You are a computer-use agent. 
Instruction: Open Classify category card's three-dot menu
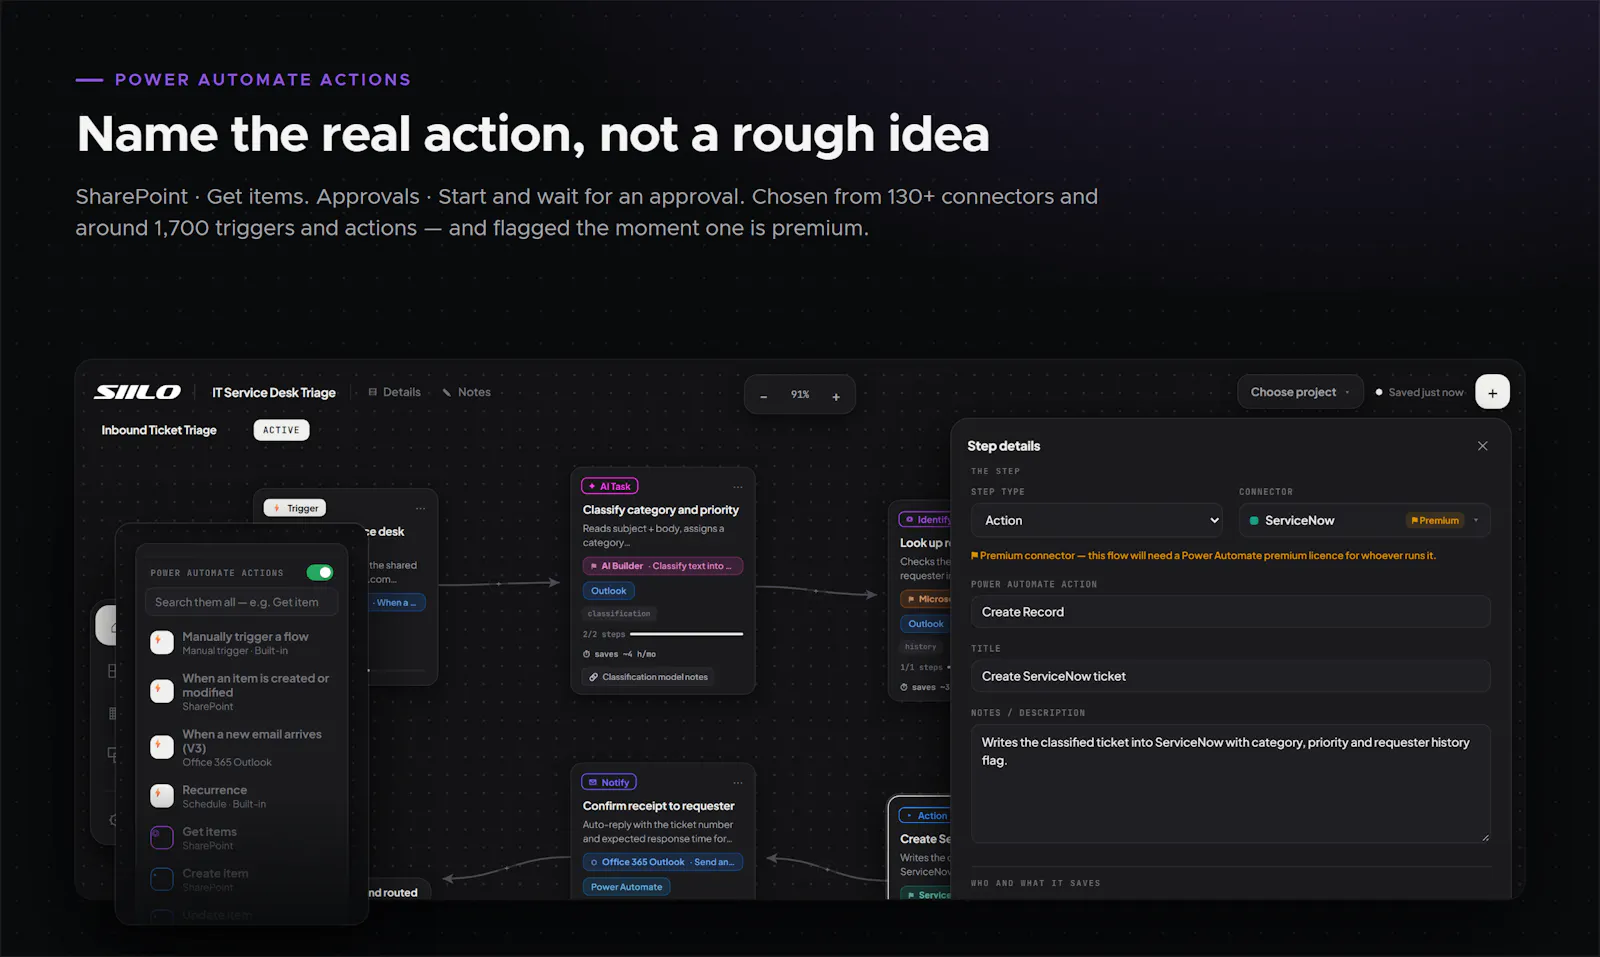tap(738, 486)
